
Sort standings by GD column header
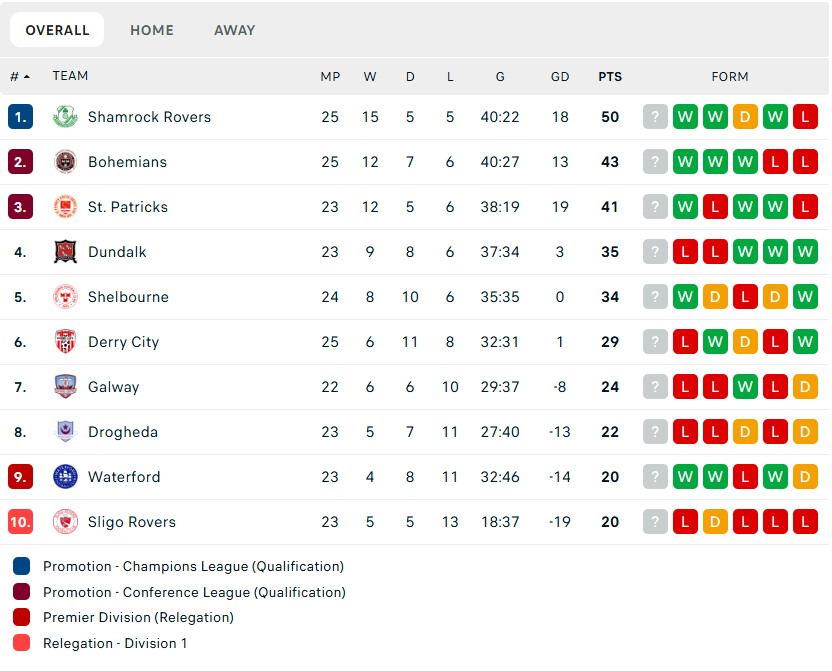560,77
